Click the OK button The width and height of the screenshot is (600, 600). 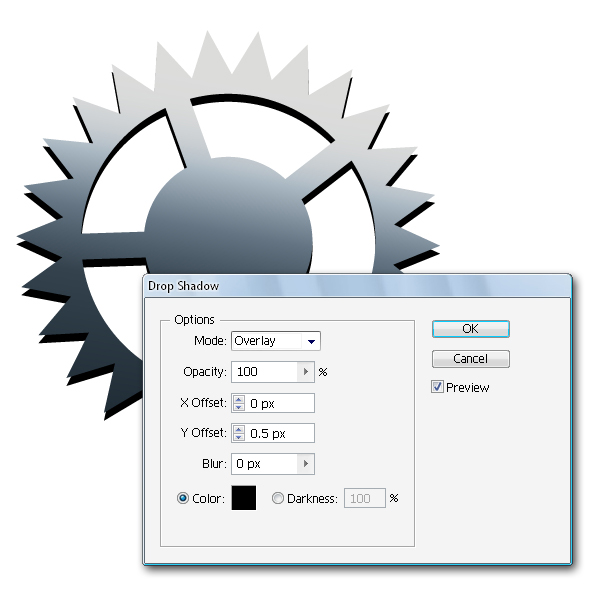click(470, 329)
